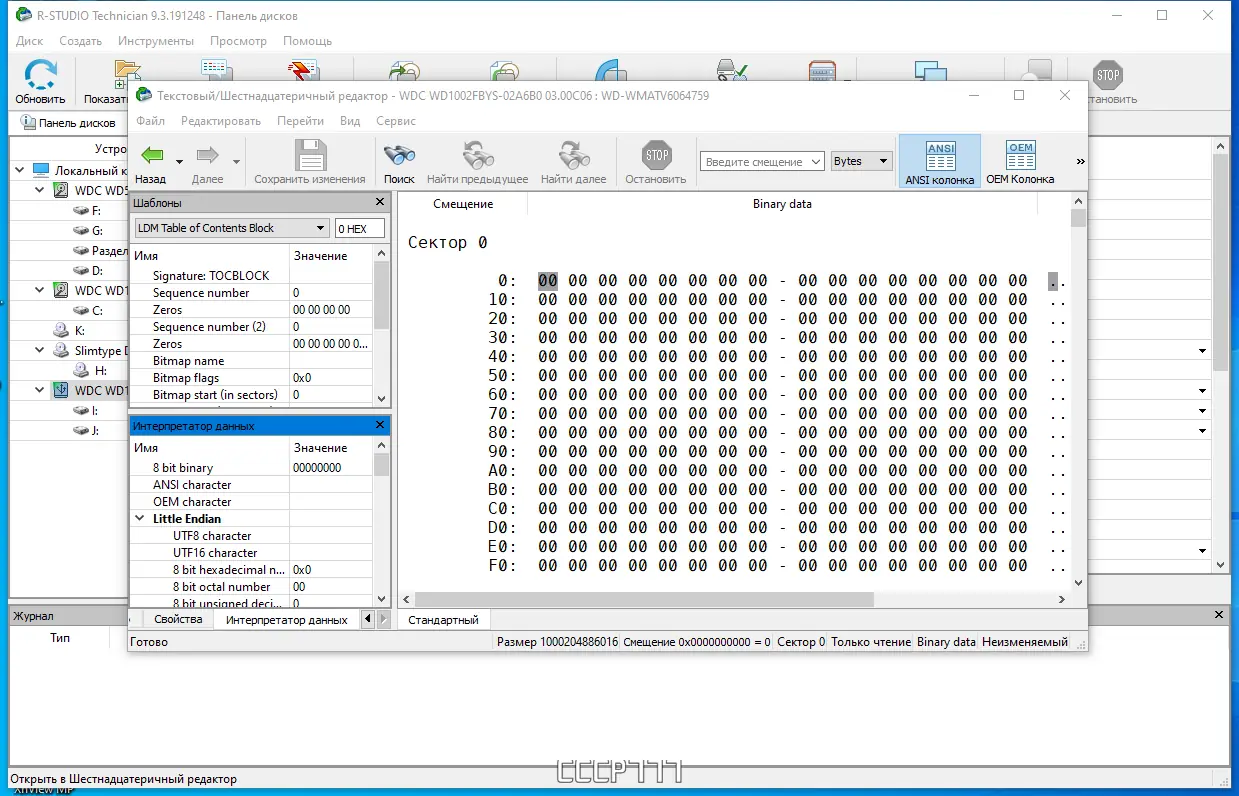Click Найти далее icon

(574, 155)
